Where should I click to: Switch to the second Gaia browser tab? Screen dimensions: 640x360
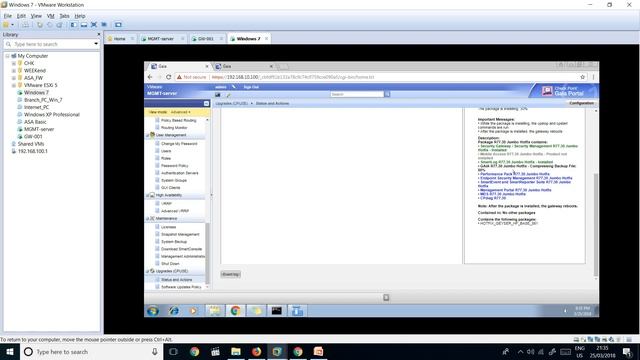pyautogui.click(x=244, y=66)
